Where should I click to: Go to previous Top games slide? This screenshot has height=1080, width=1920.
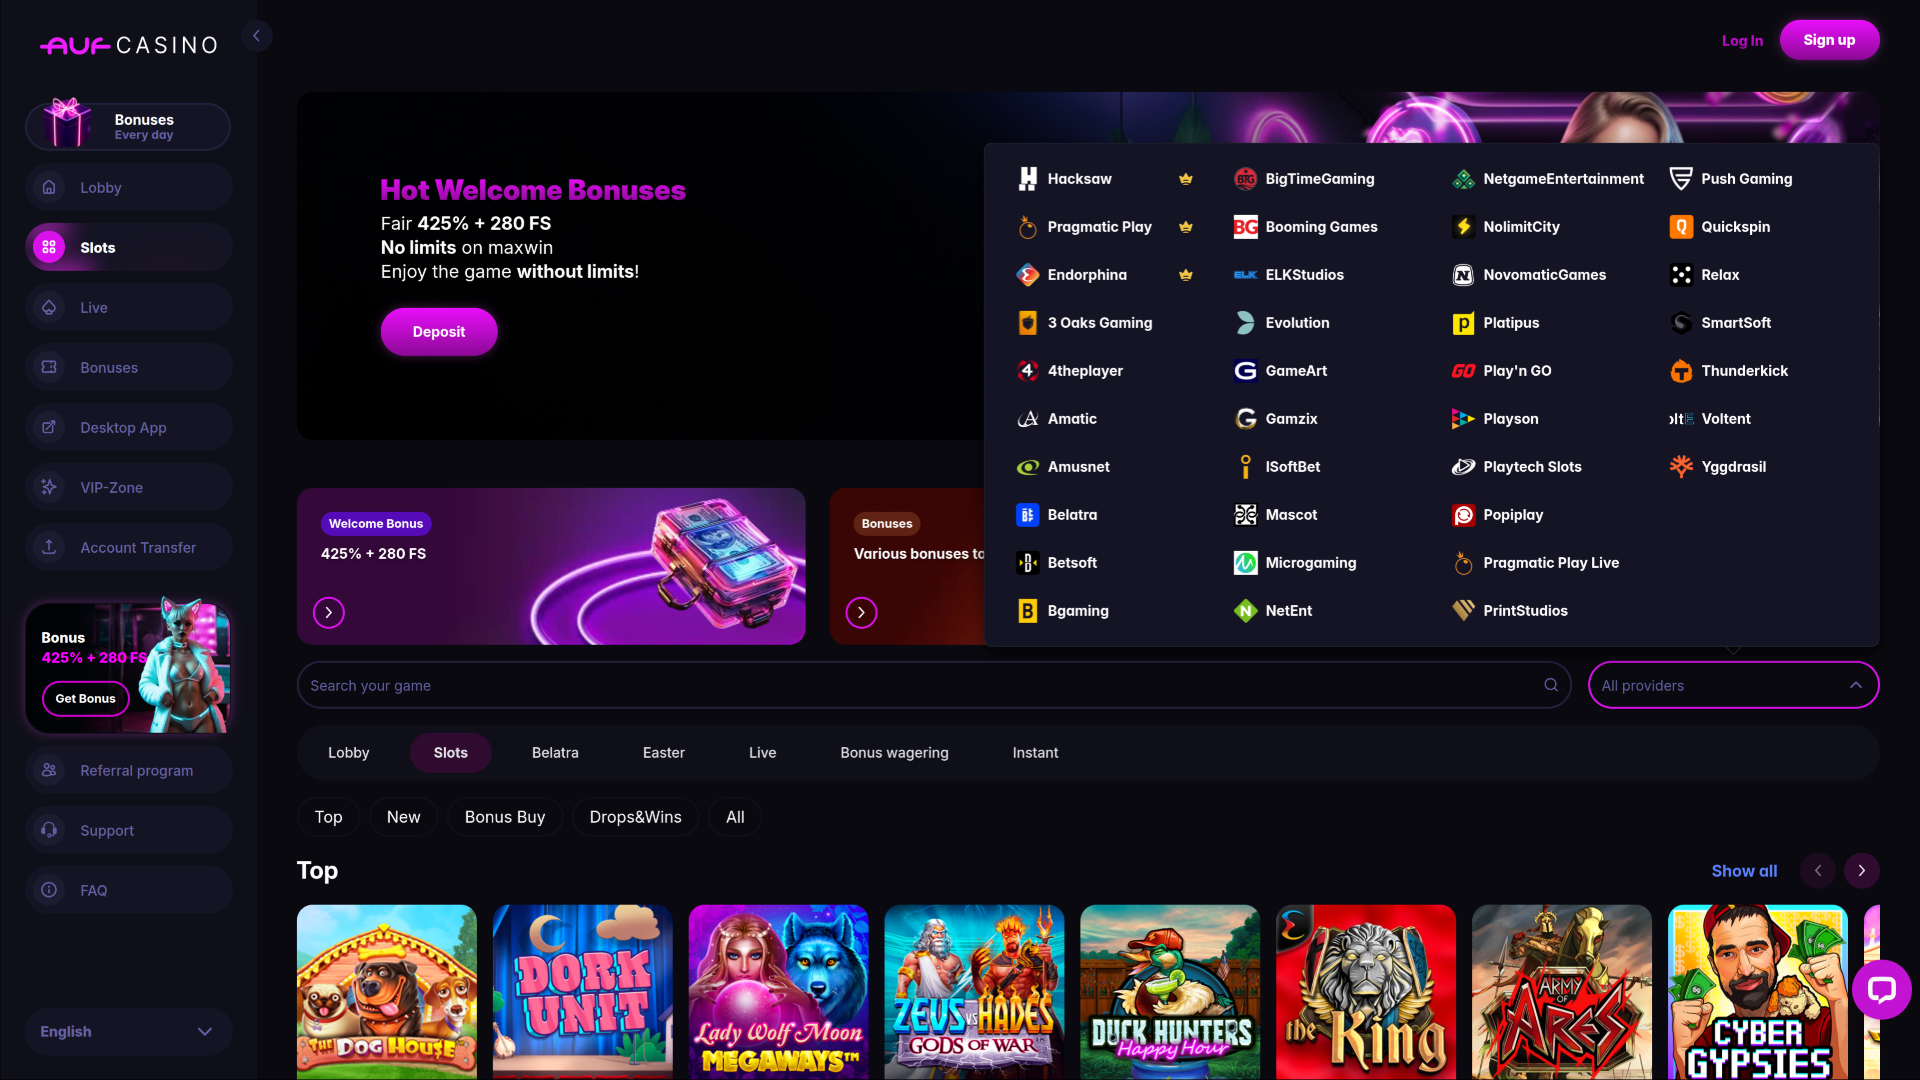pos(1818,871)
